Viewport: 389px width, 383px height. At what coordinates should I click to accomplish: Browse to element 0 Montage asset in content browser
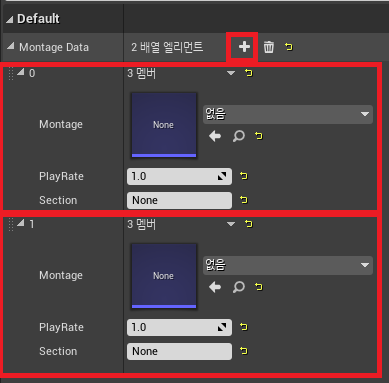pyautogui.click(x=239, y=136)
